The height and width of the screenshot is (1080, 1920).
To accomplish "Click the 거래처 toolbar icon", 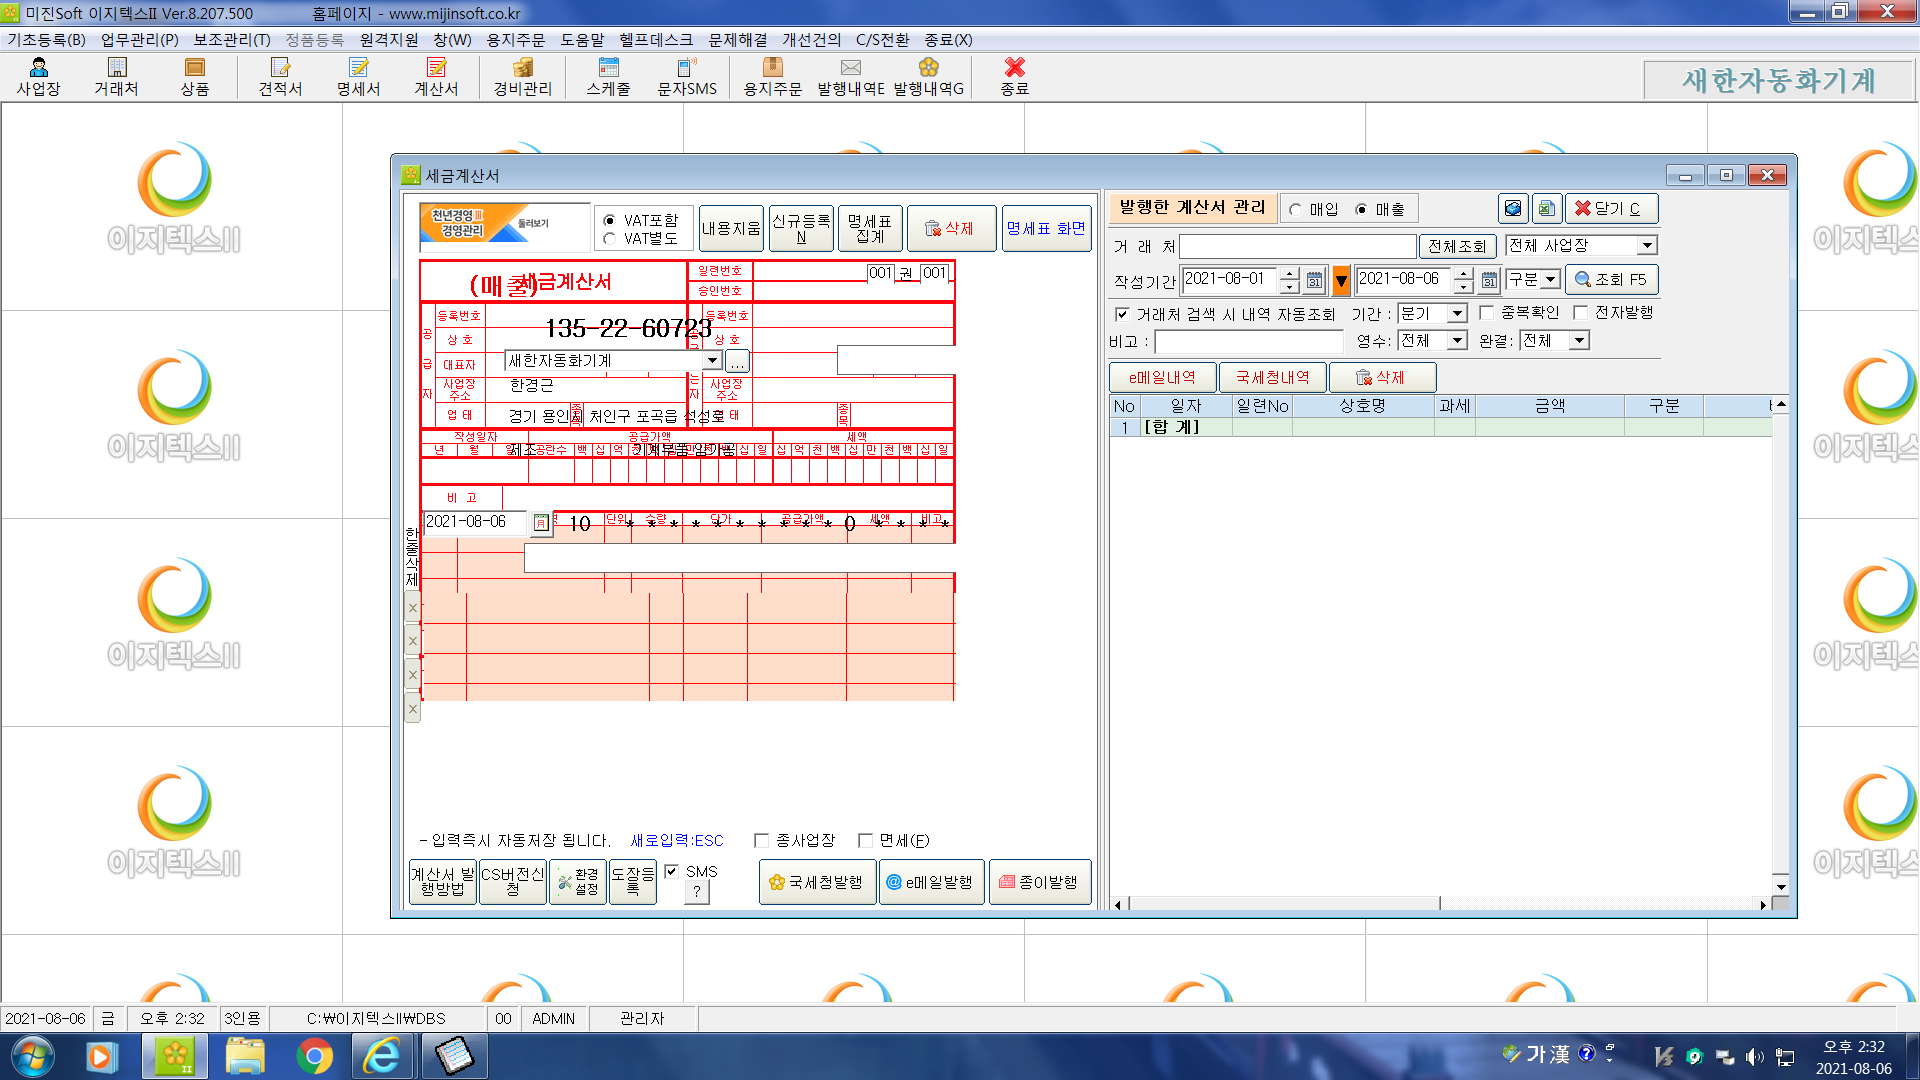I will pyautogui.click(x=116, y=76).
